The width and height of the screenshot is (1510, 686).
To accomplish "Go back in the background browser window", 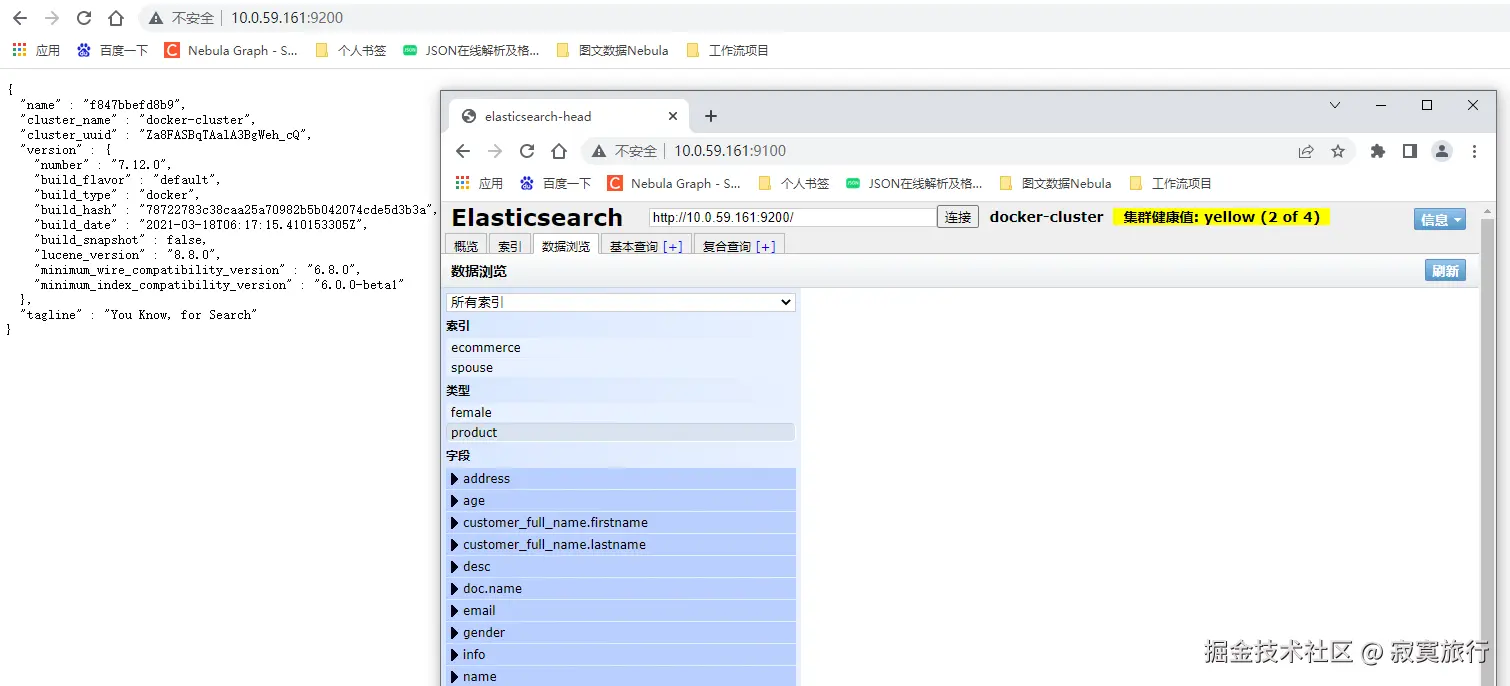I will pyautogui.click(x=20, y=18).
